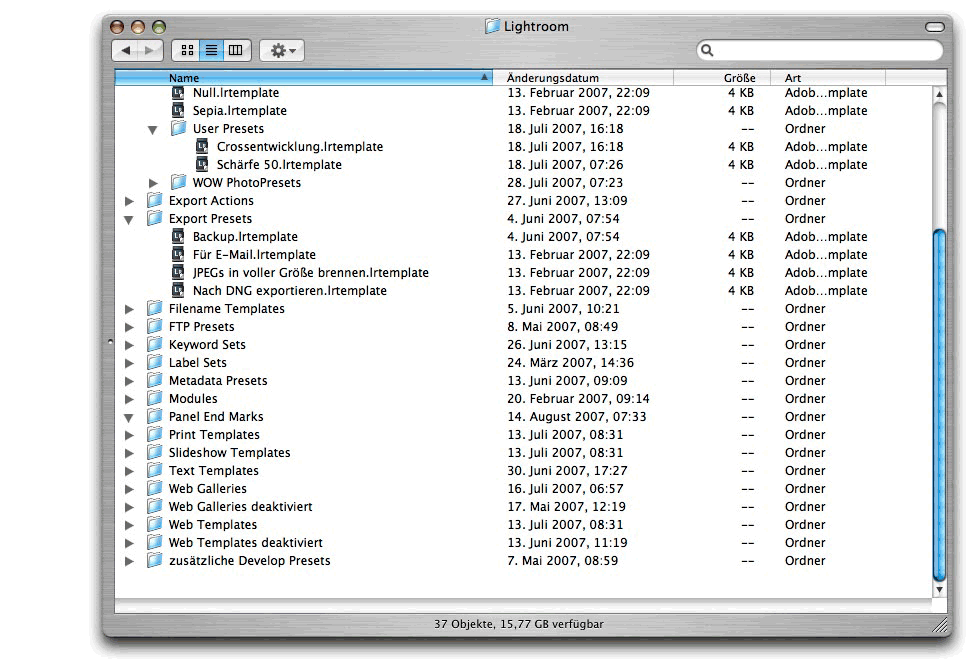
Task: Select Nach DNG exportieren.lrtemplate icon
Action: point(178,290)
